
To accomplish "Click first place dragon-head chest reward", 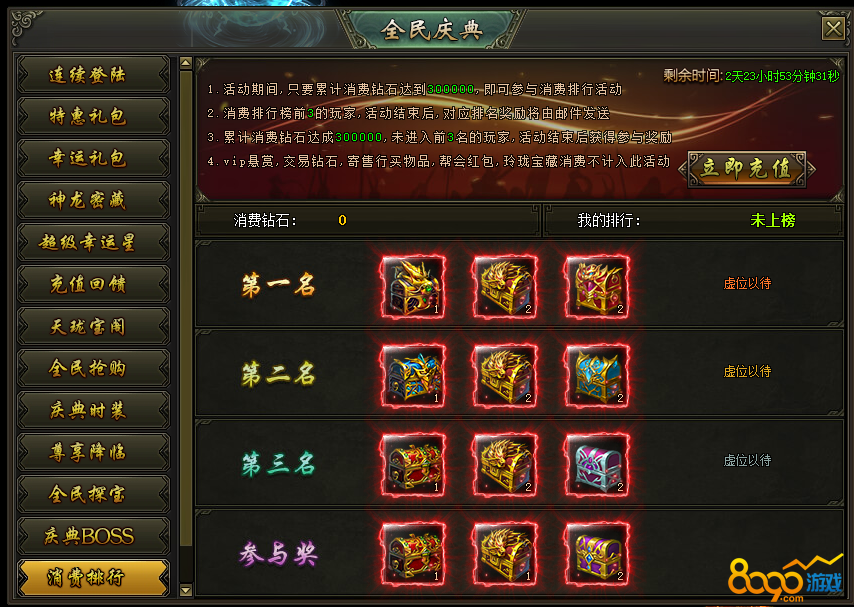I will (413, 287).
